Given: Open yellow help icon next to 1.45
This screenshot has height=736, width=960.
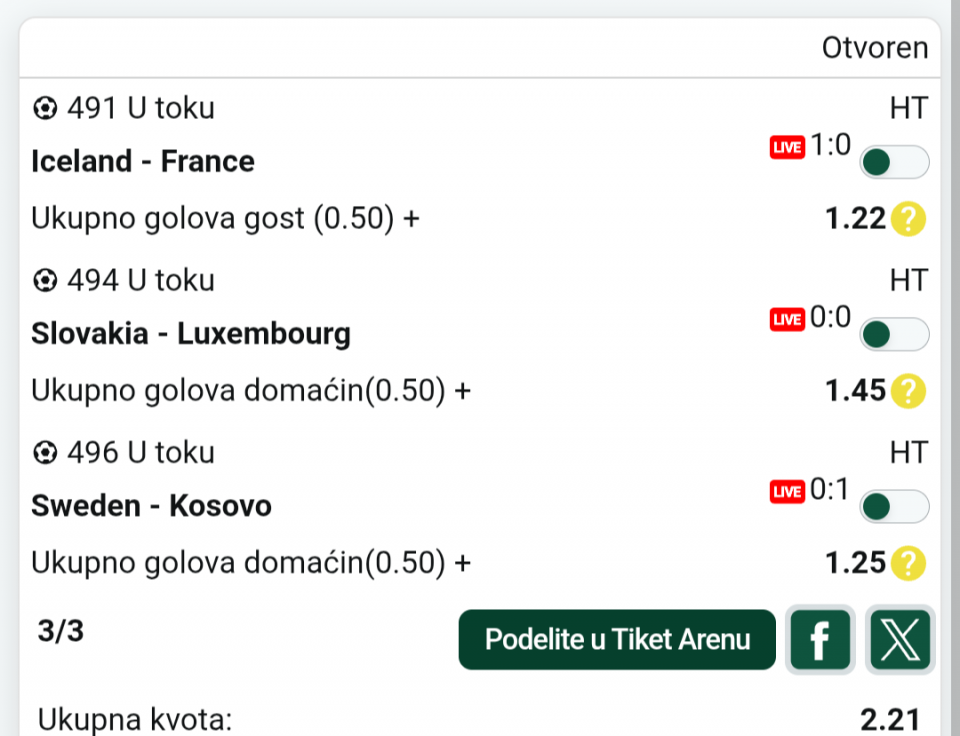Looking at the screenshot, I should click(x=908, y=391).
